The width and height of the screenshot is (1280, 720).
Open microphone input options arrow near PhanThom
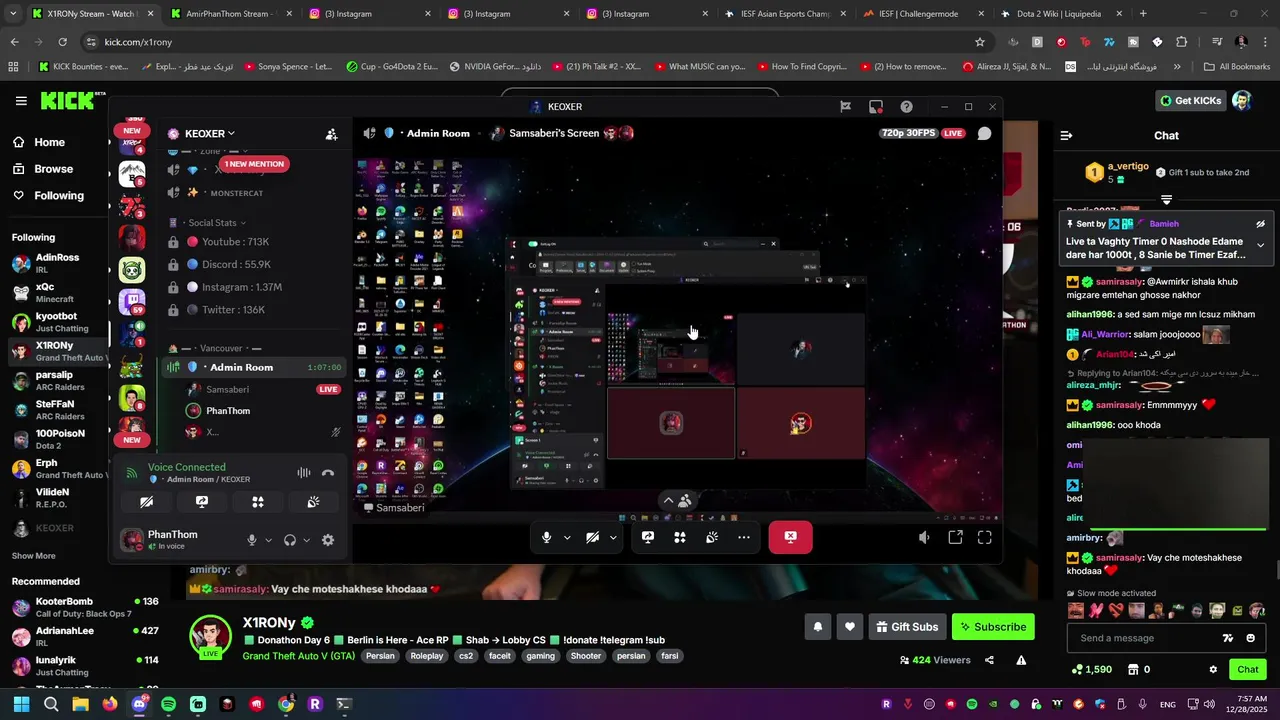point(268,540)
